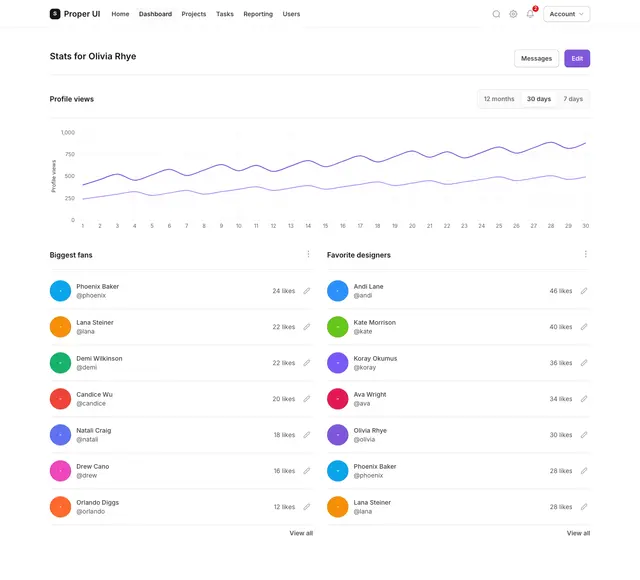View all favorite designers
Viewport: 640px width, 580px height.
[x=578, y=533]
